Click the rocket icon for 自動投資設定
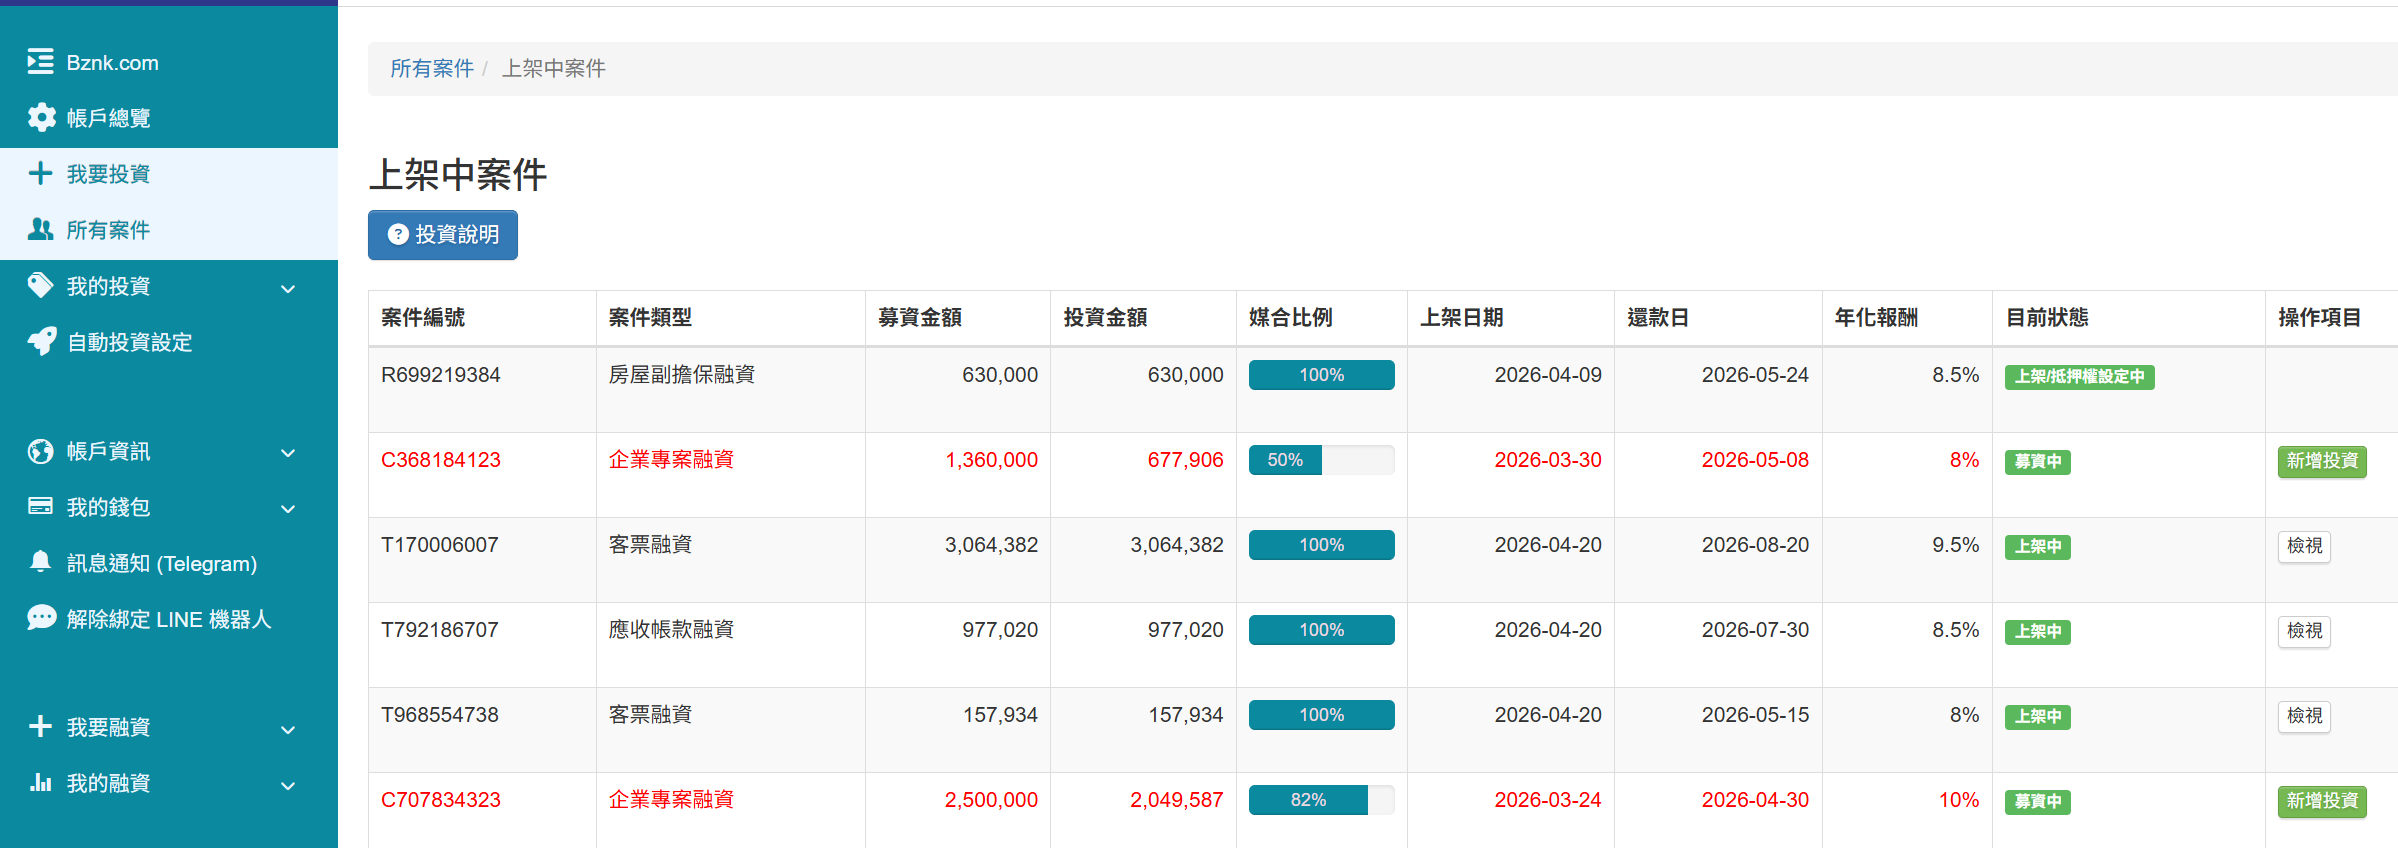 point(41,342)
